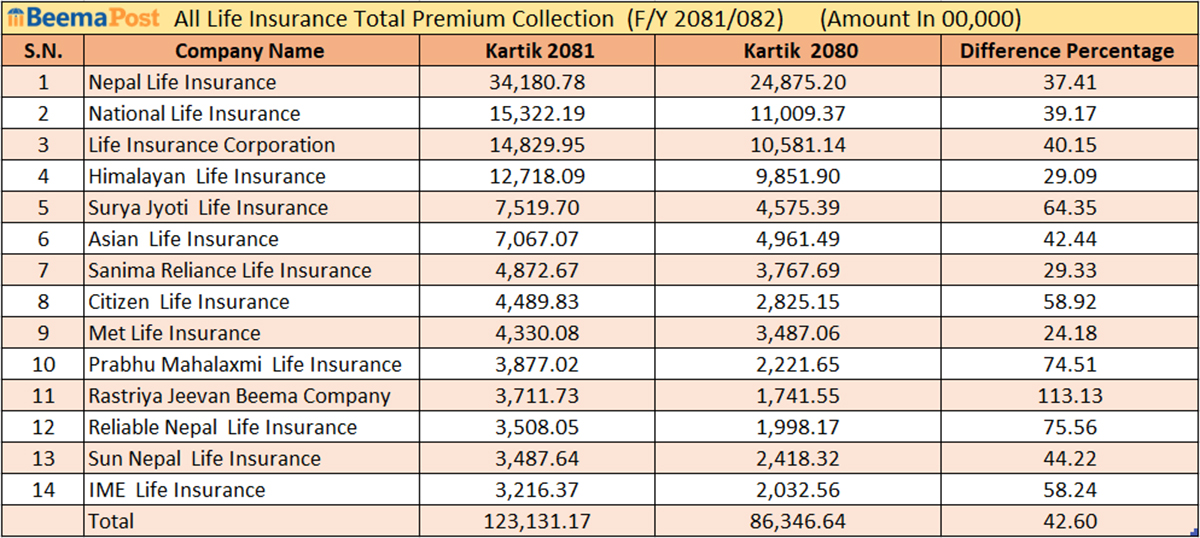Click the S.N. header cell
The image size is (1200, 538).
click(43, 51)
